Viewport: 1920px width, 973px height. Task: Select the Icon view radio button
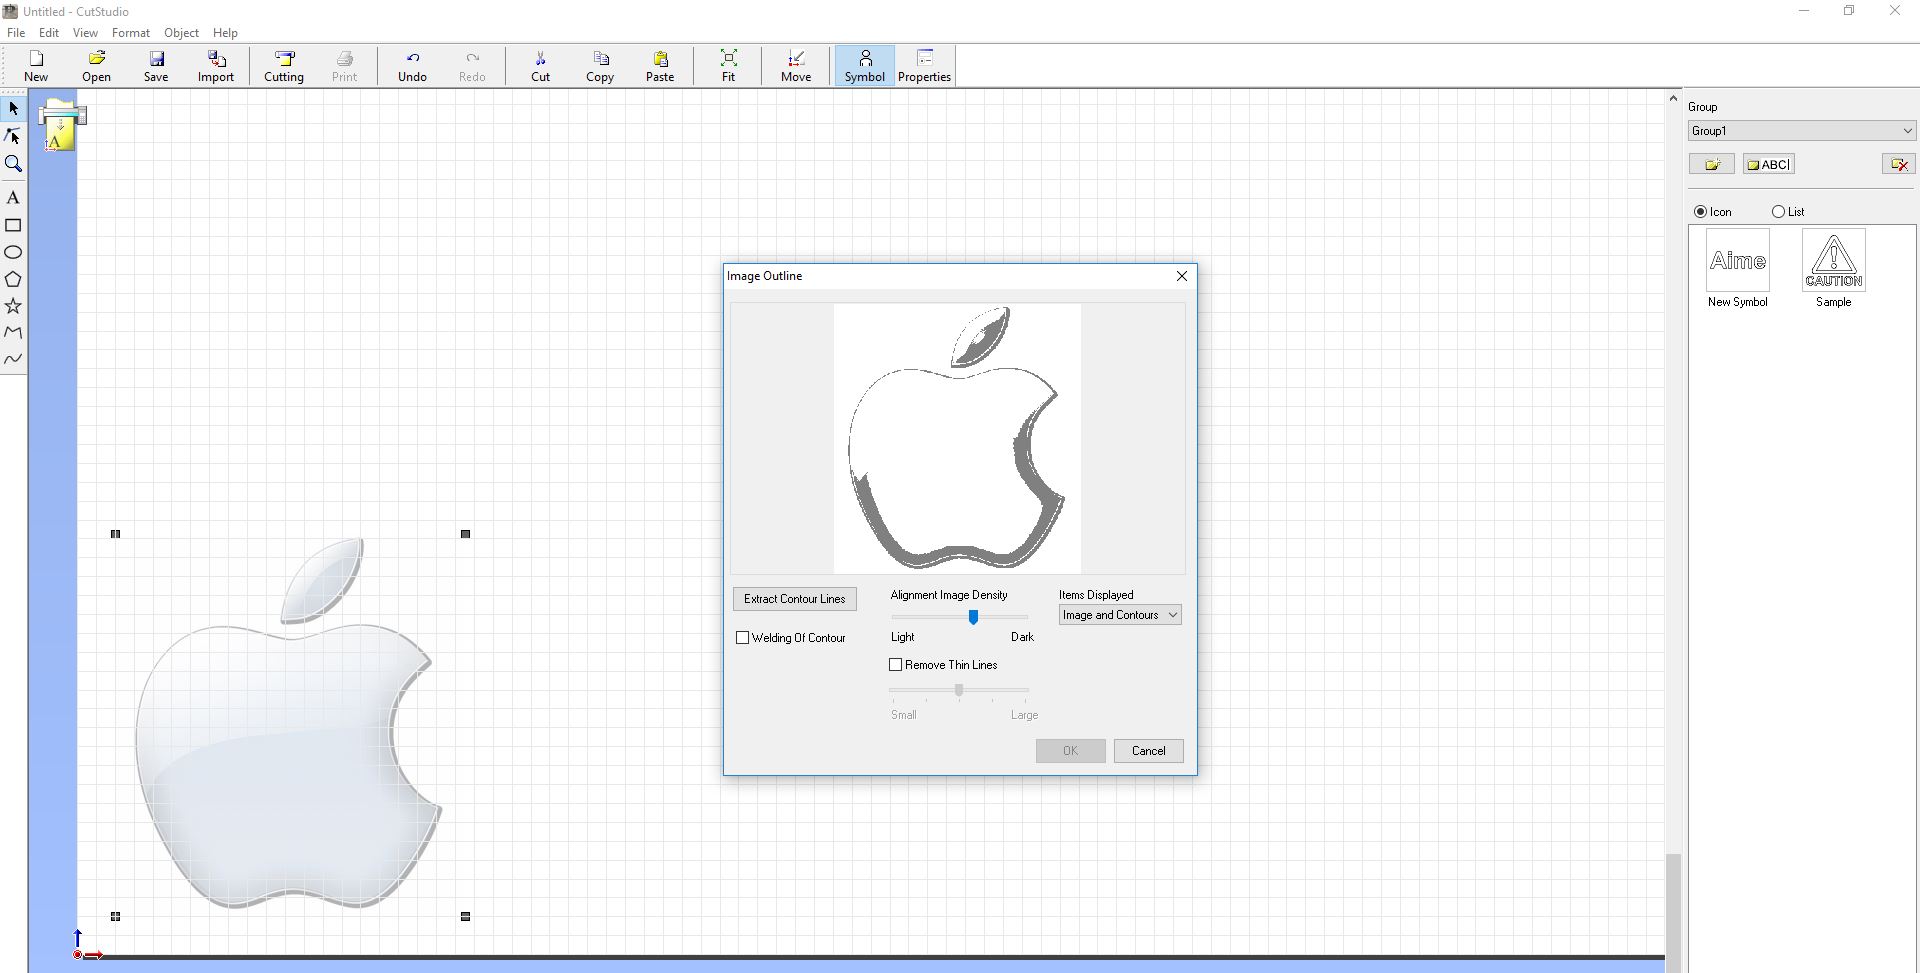(1701, 212)
